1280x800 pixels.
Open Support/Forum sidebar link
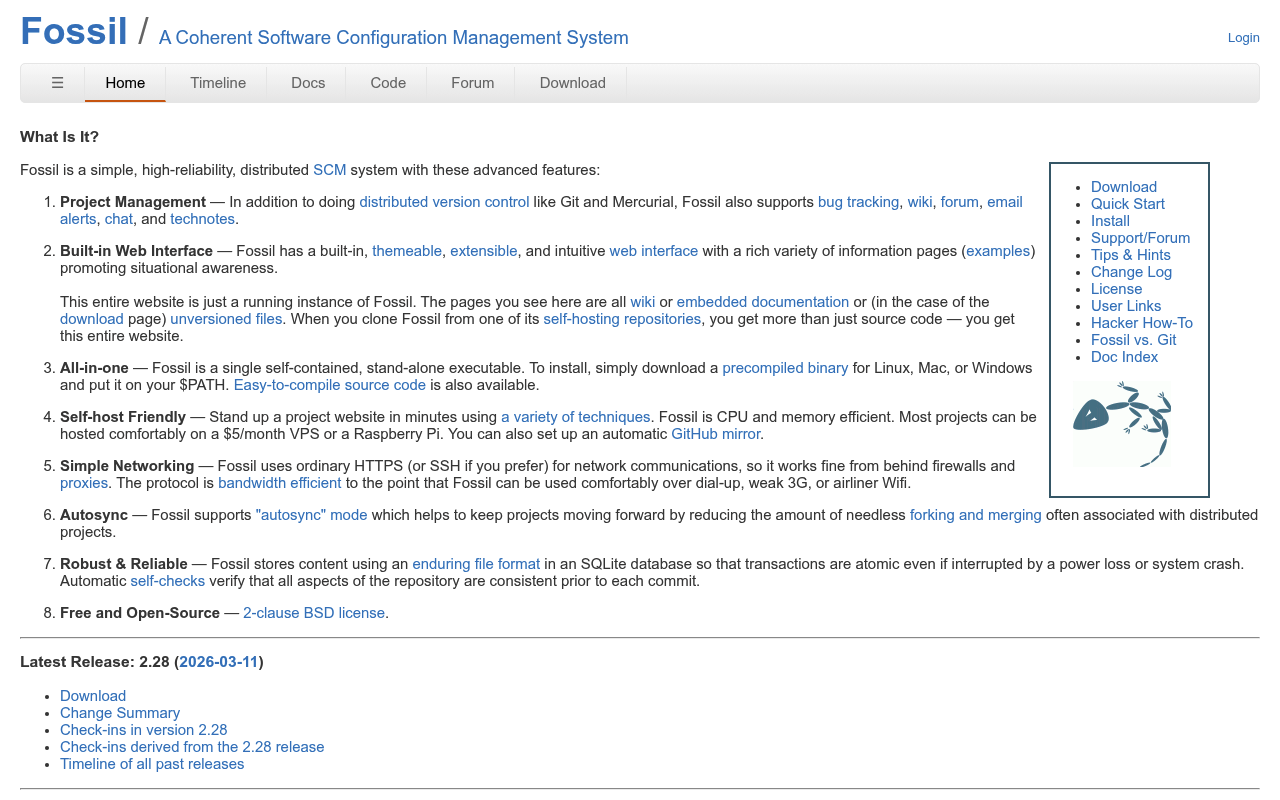(x=1141, y=238)
